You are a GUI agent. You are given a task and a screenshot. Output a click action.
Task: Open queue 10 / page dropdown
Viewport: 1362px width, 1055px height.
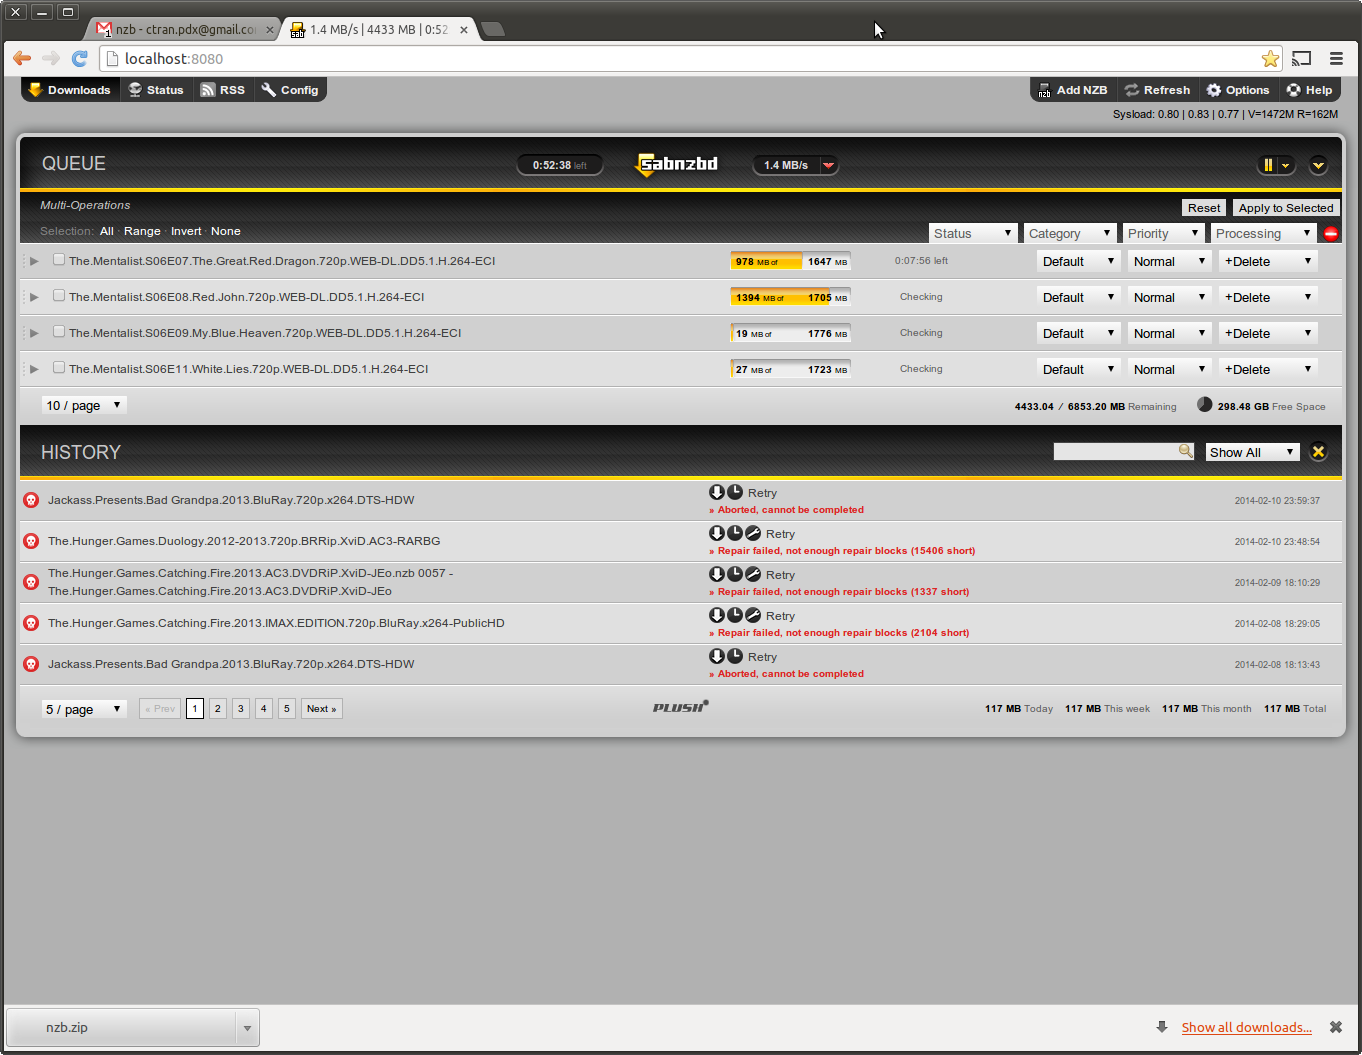pos(84,405)
